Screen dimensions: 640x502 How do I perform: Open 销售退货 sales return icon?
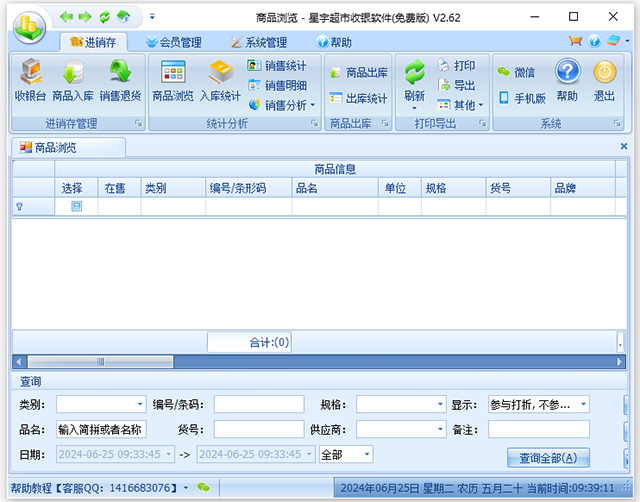click(120, 80)
